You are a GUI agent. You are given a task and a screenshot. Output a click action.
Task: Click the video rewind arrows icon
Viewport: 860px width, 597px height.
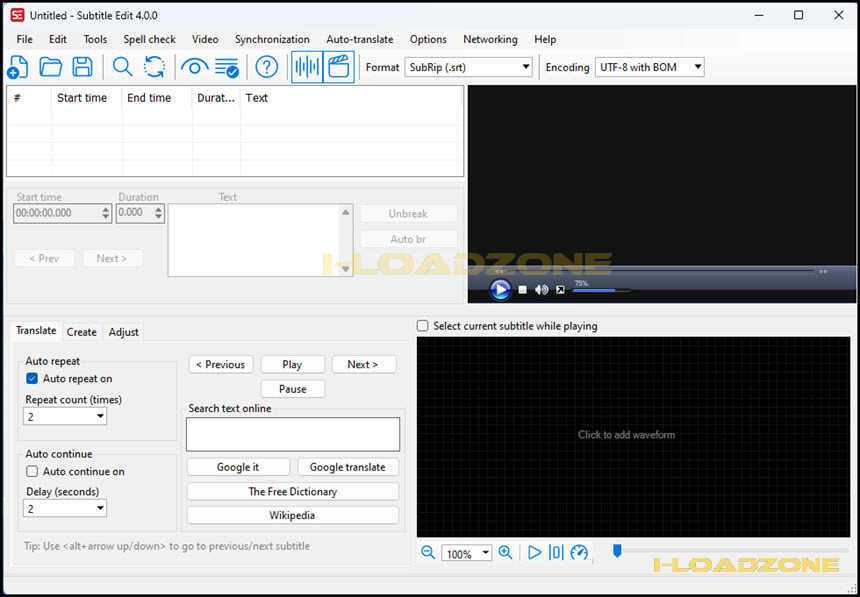point(499,272)
